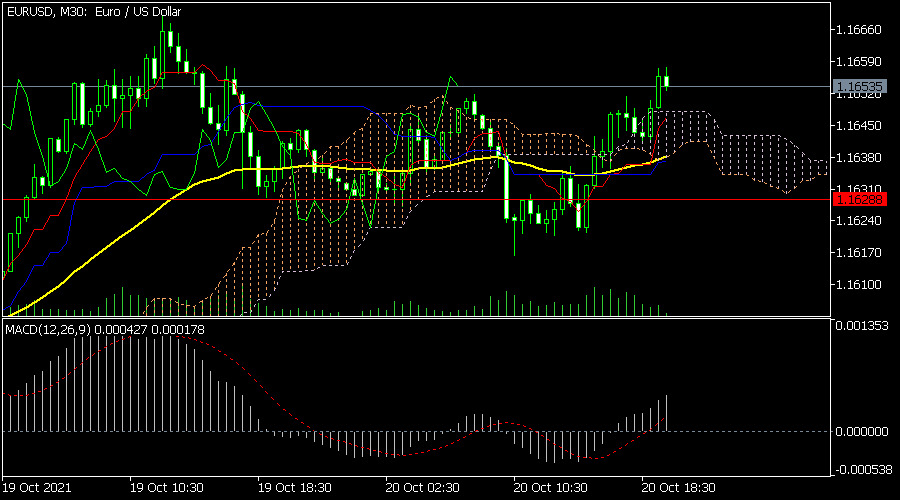Click the 1.16170 price axis label

point(859,253)
